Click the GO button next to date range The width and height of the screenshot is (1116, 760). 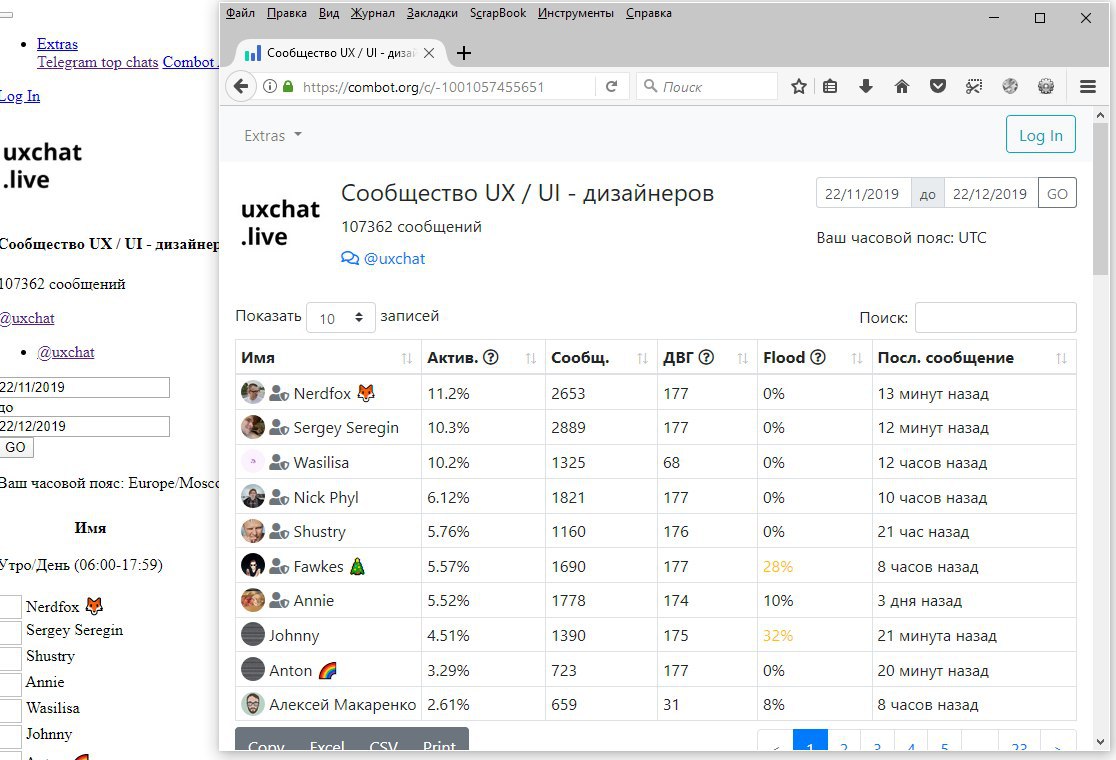coord(1057,194)
